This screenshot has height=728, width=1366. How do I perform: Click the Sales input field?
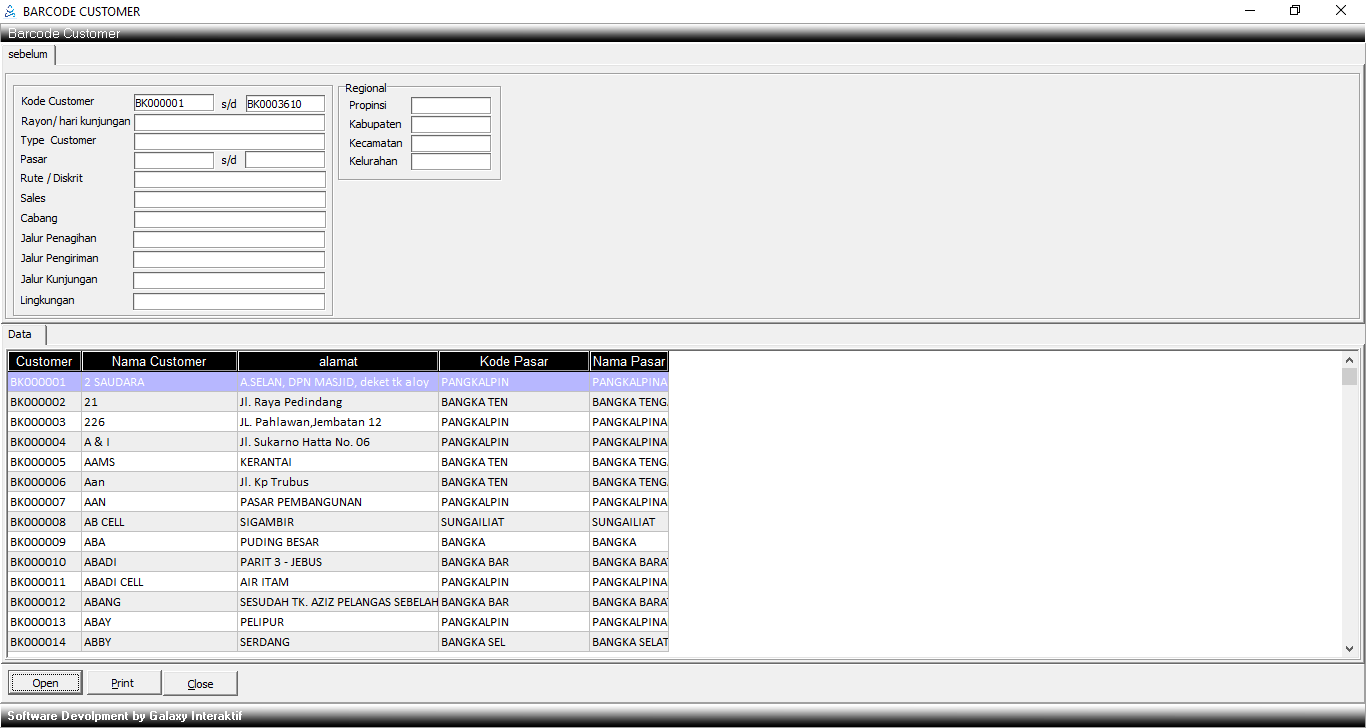[x=229, y=199]
